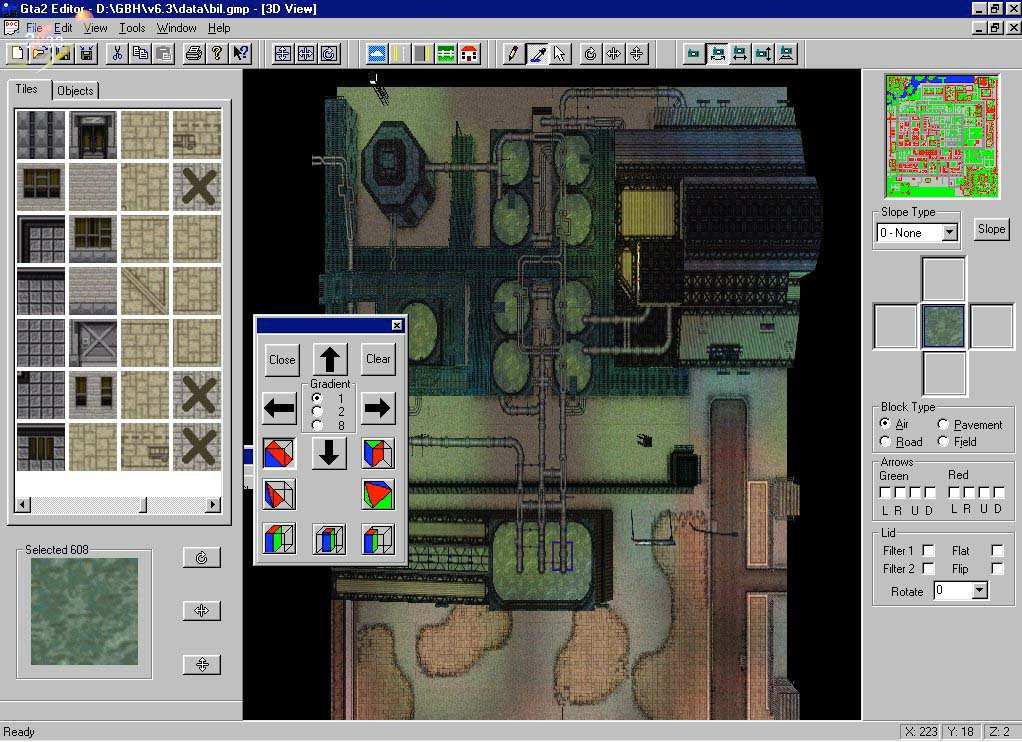Click the first teal view-mode toolbar icon
The image size is (1022, 742).
694,53
